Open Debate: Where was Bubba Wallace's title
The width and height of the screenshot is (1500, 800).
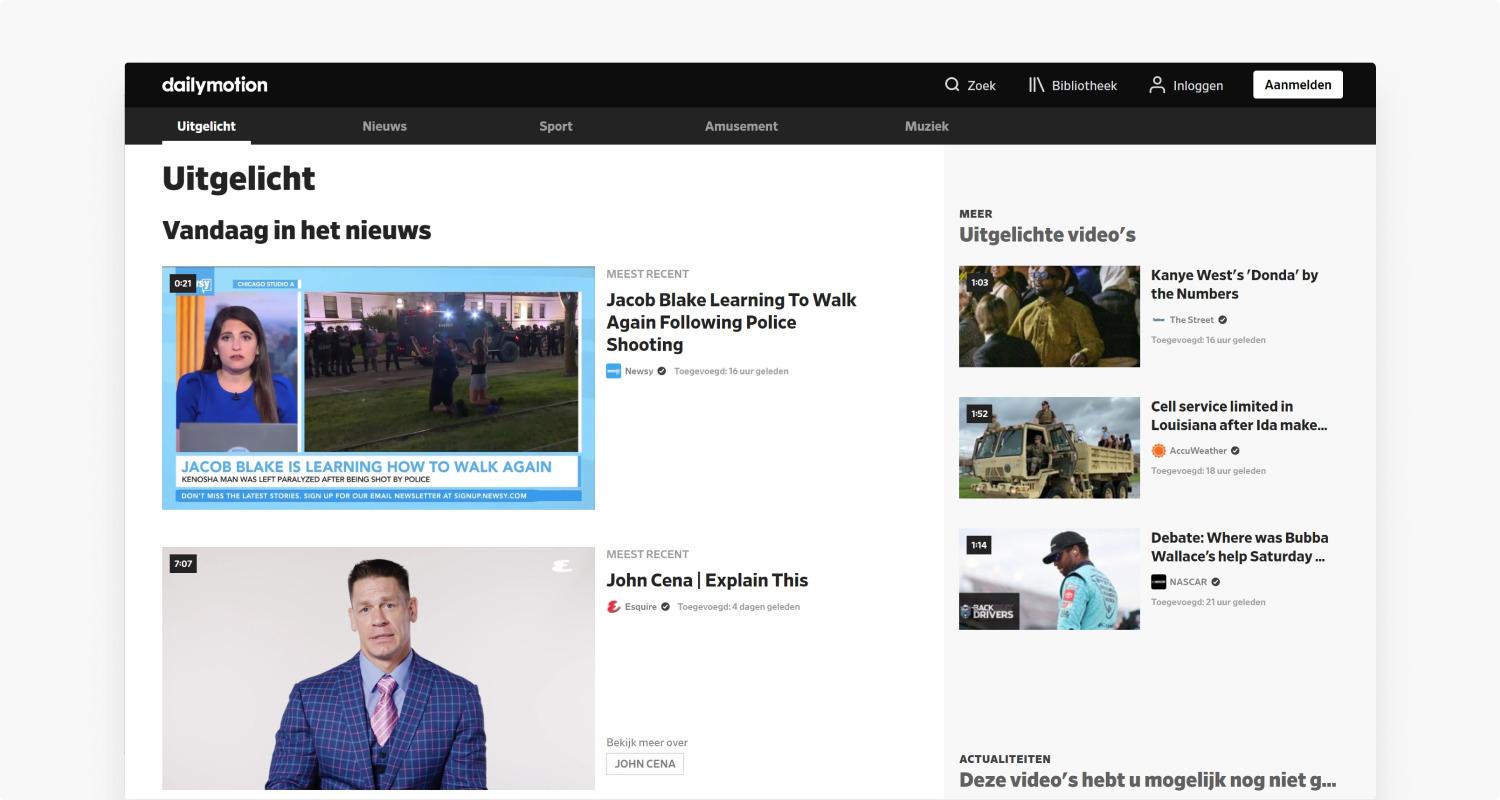tap(1240, 546)
